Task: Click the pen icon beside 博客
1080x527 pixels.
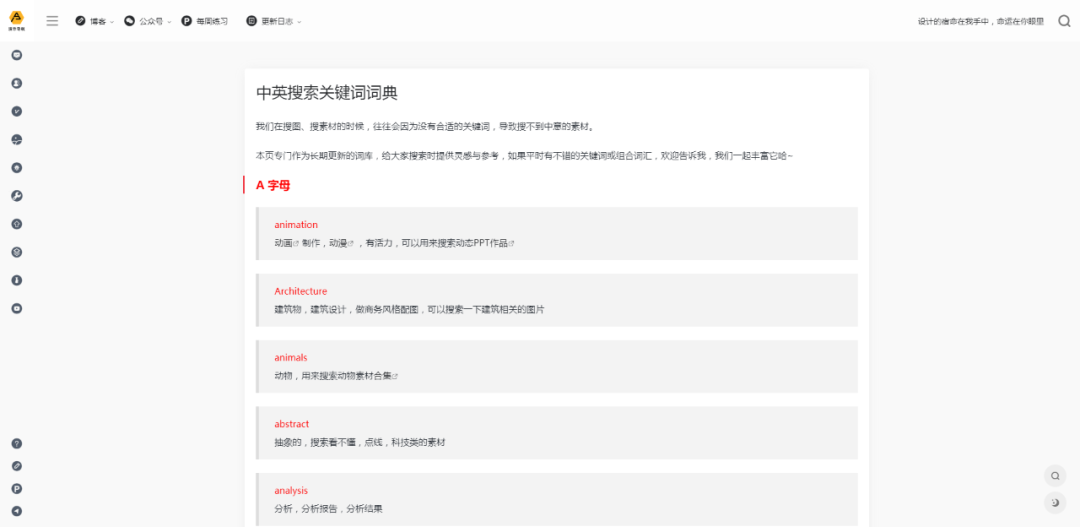Action: coord(81,21)
